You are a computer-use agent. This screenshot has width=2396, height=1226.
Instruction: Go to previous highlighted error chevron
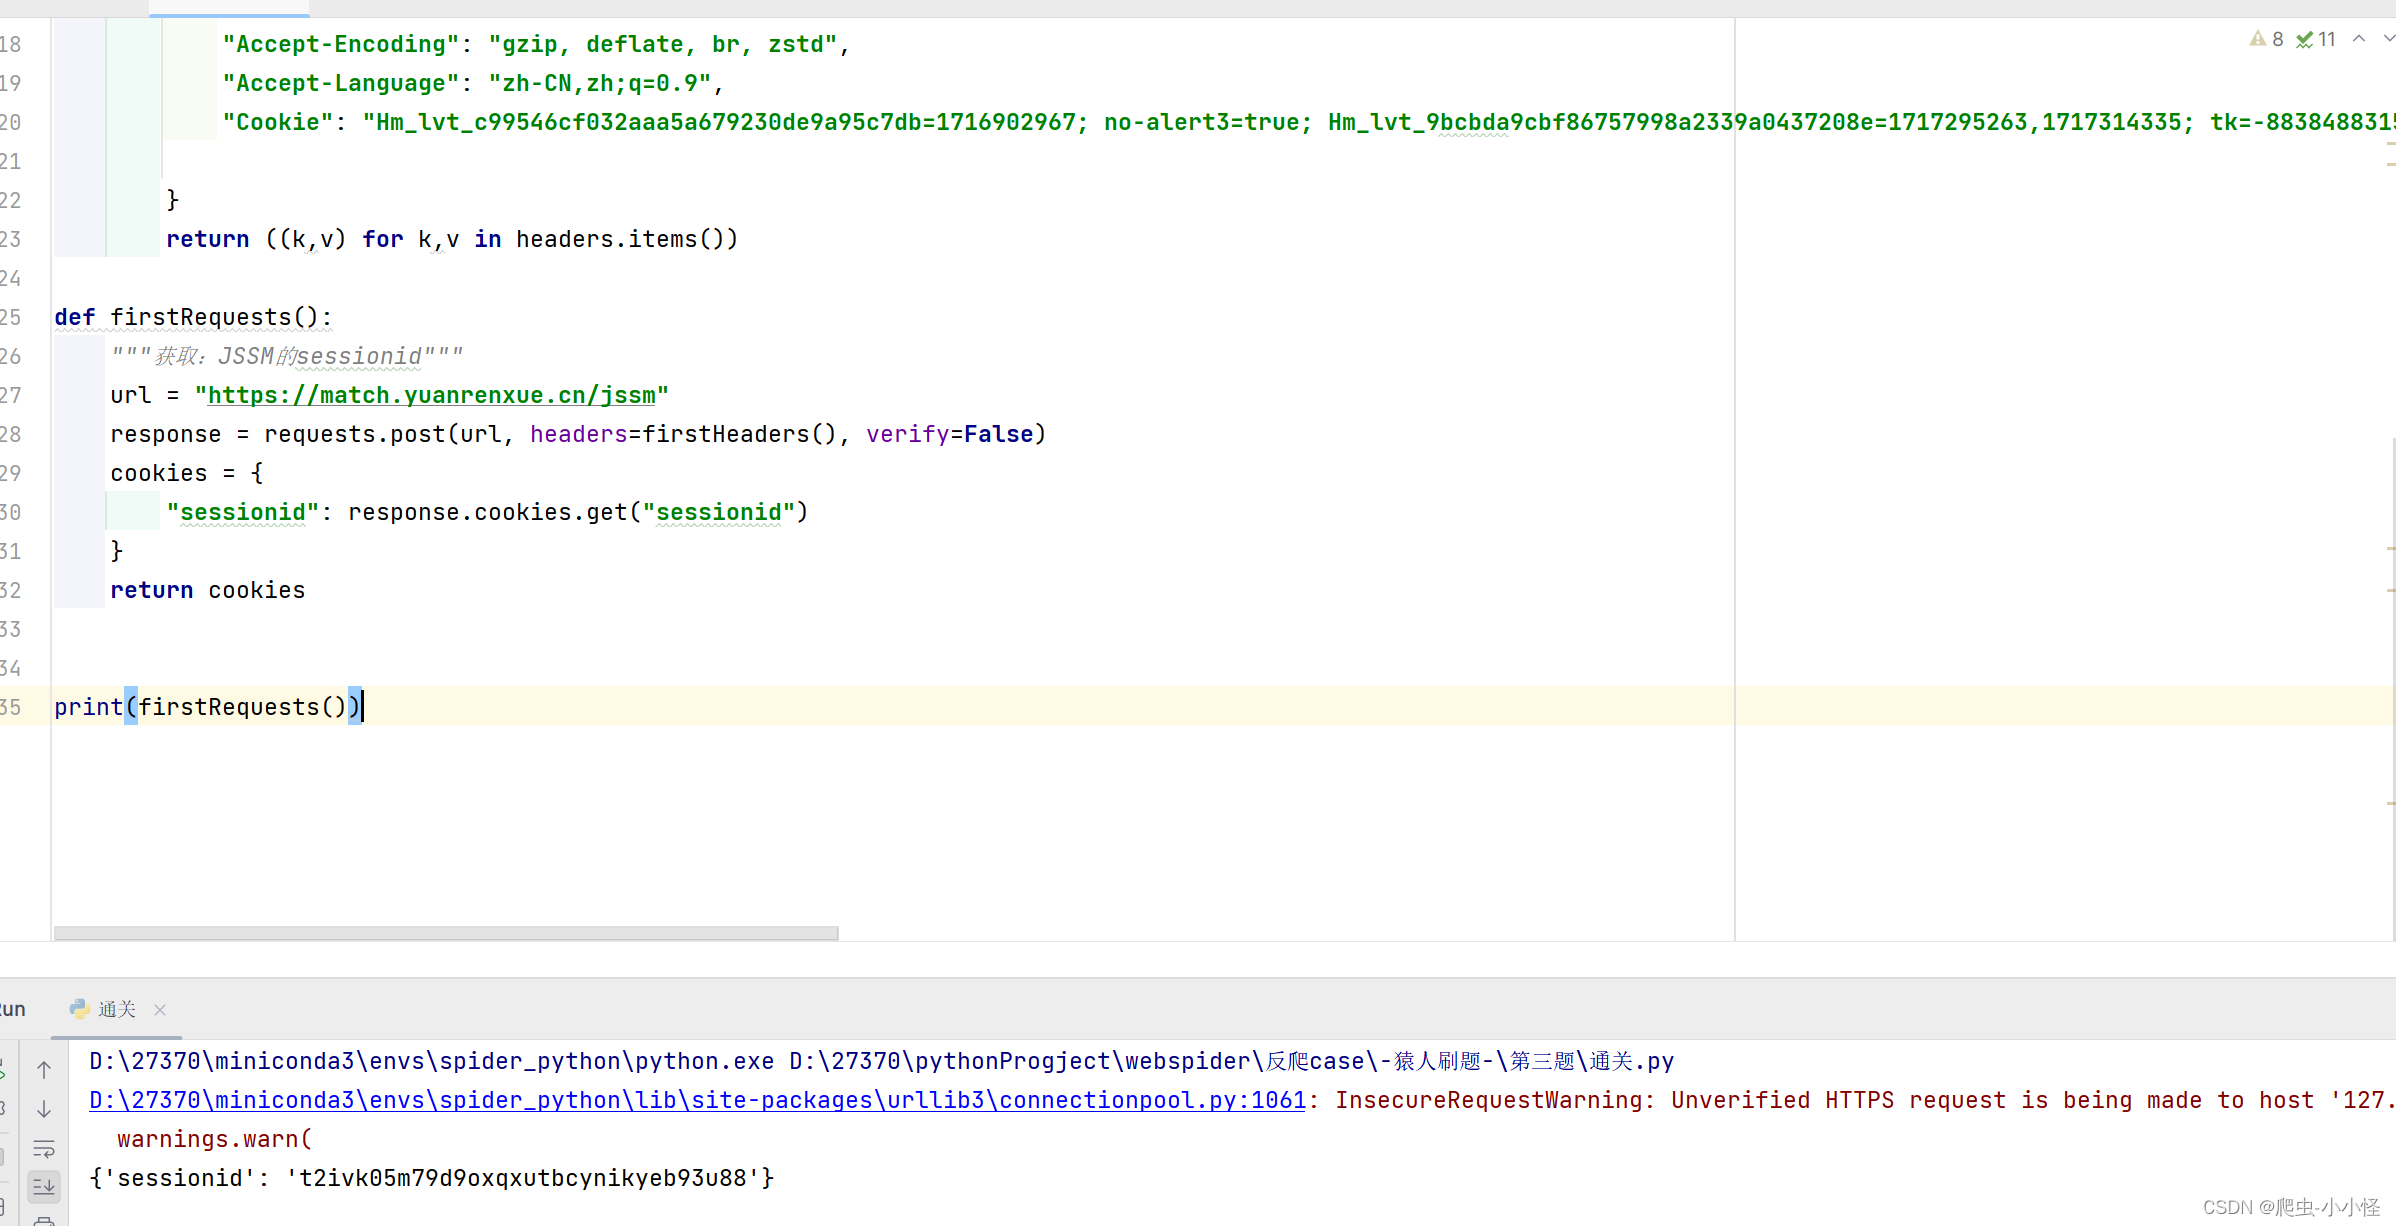[2359, 39]
